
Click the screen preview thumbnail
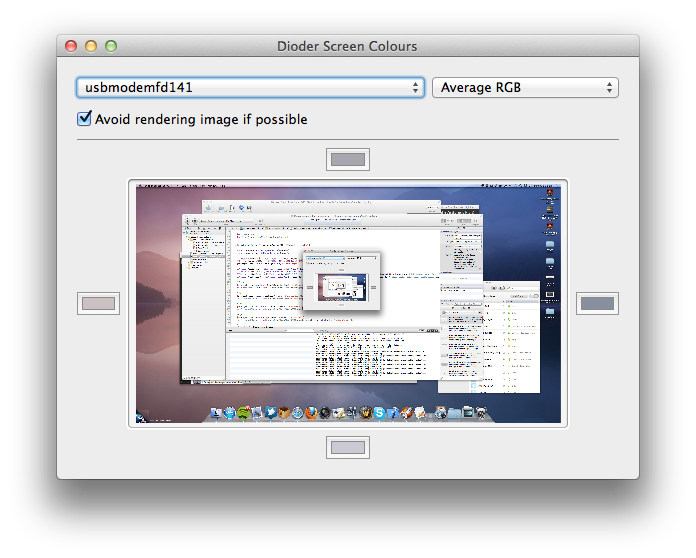[348, 303]
